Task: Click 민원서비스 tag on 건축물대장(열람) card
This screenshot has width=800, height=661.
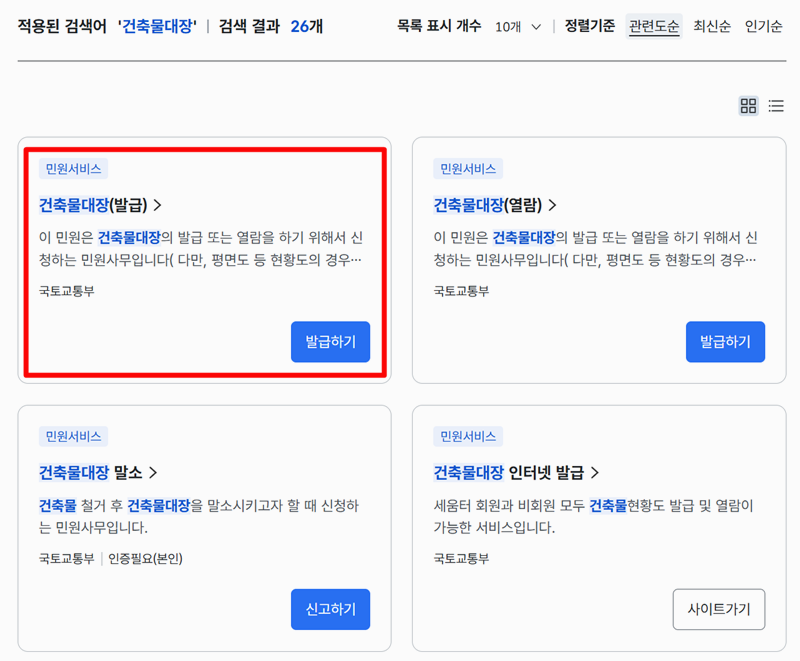Action: pos(468,169)
